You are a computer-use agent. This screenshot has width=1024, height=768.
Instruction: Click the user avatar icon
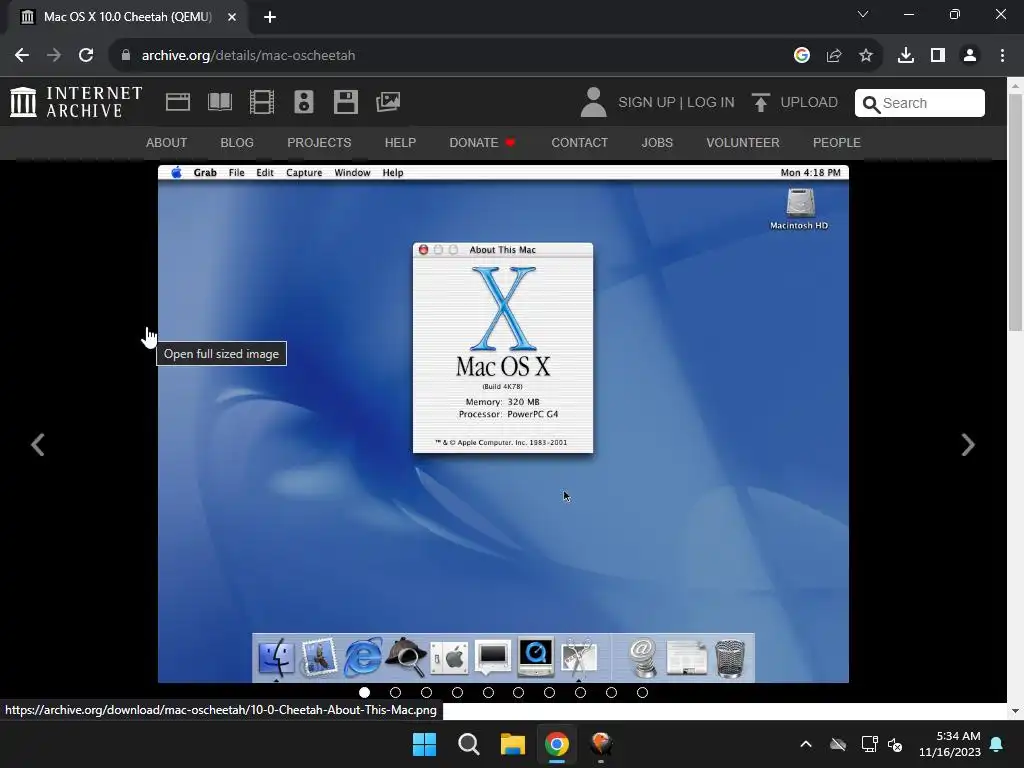tap(593, 102)
